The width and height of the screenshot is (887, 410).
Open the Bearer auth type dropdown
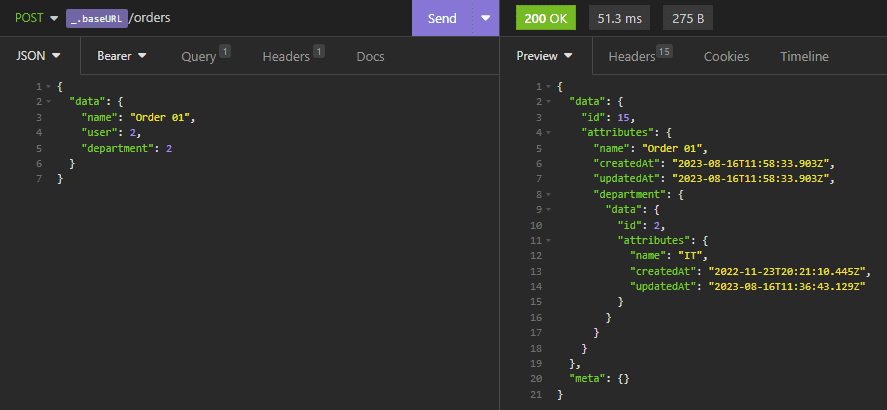tap(122, 56)
